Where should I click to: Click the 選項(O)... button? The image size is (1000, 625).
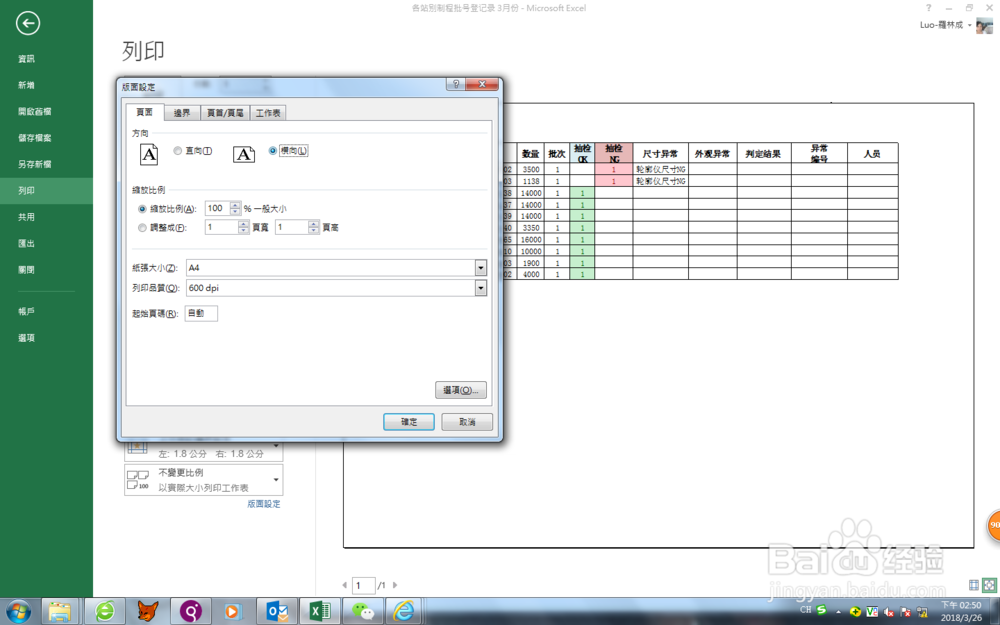[x=460, y=390]
